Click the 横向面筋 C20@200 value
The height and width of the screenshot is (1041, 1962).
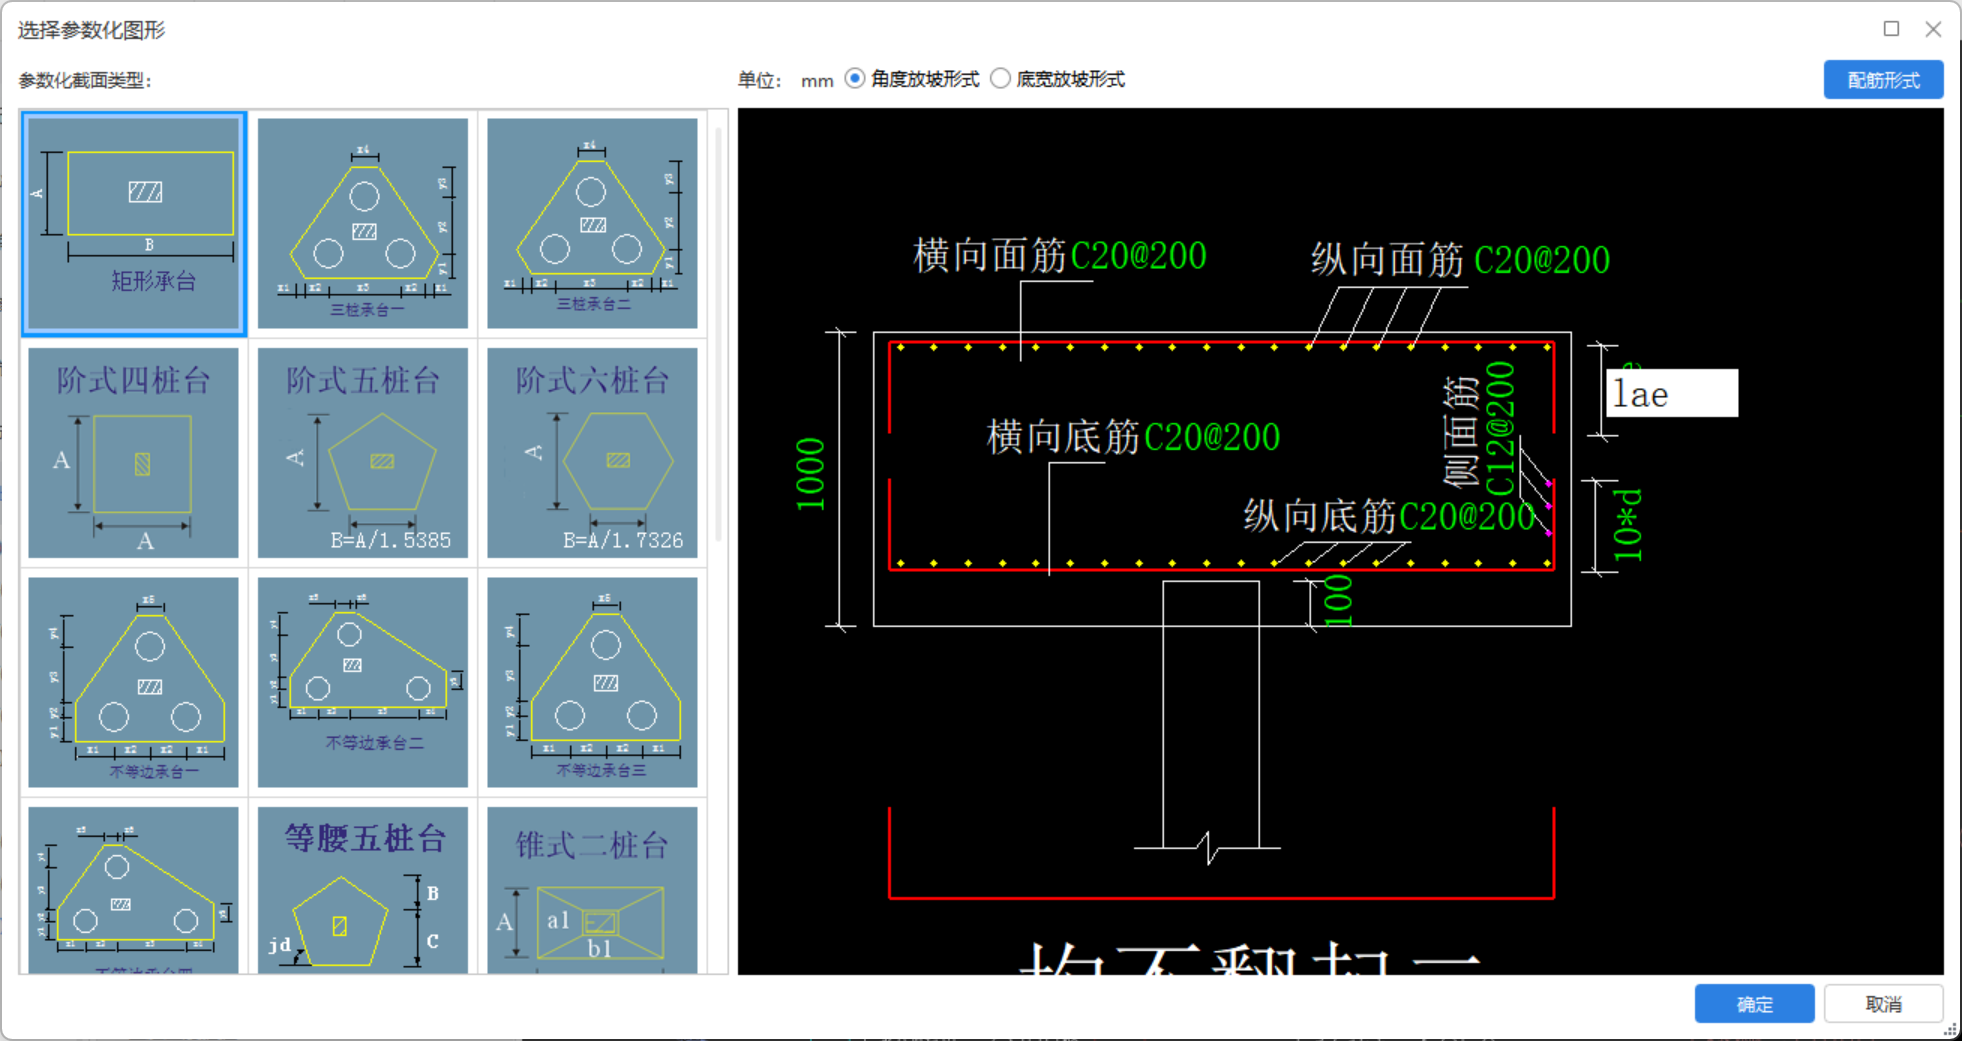tap(1138, 256)
